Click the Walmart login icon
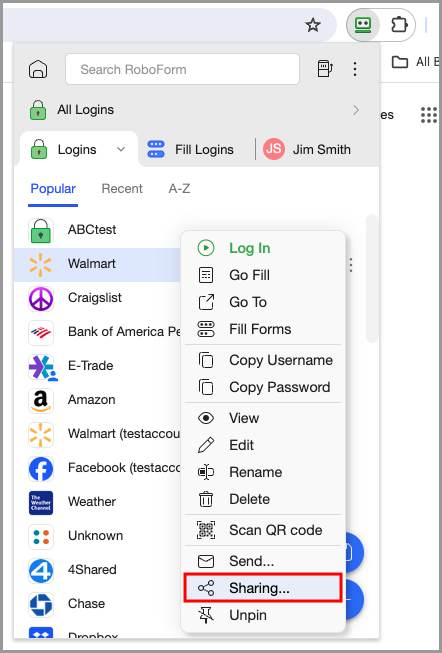Screen dimensions: 442x653 pyautogui.click(x=40, y=264)
